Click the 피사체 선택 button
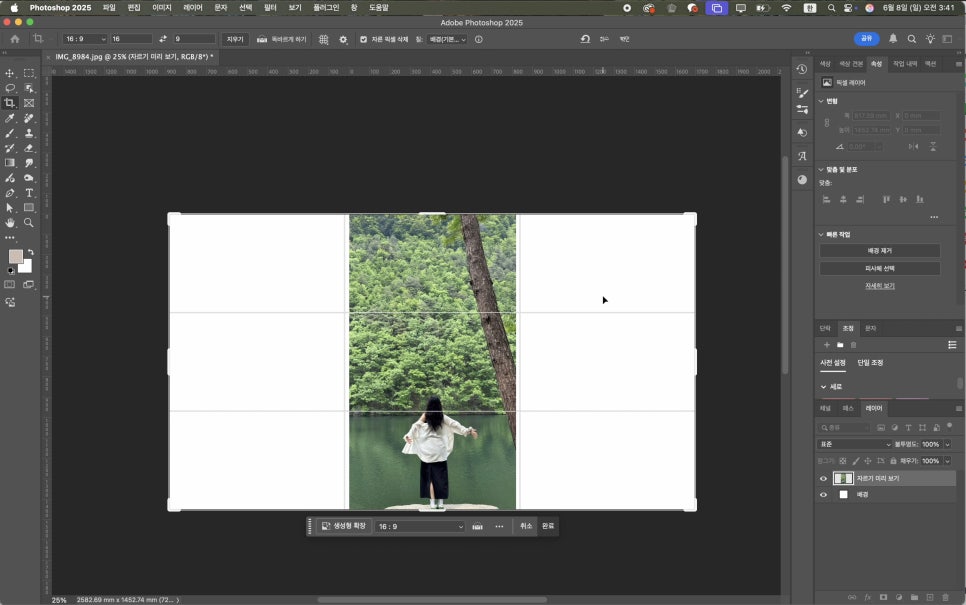The image size is (966, 605). pos(880,268)
